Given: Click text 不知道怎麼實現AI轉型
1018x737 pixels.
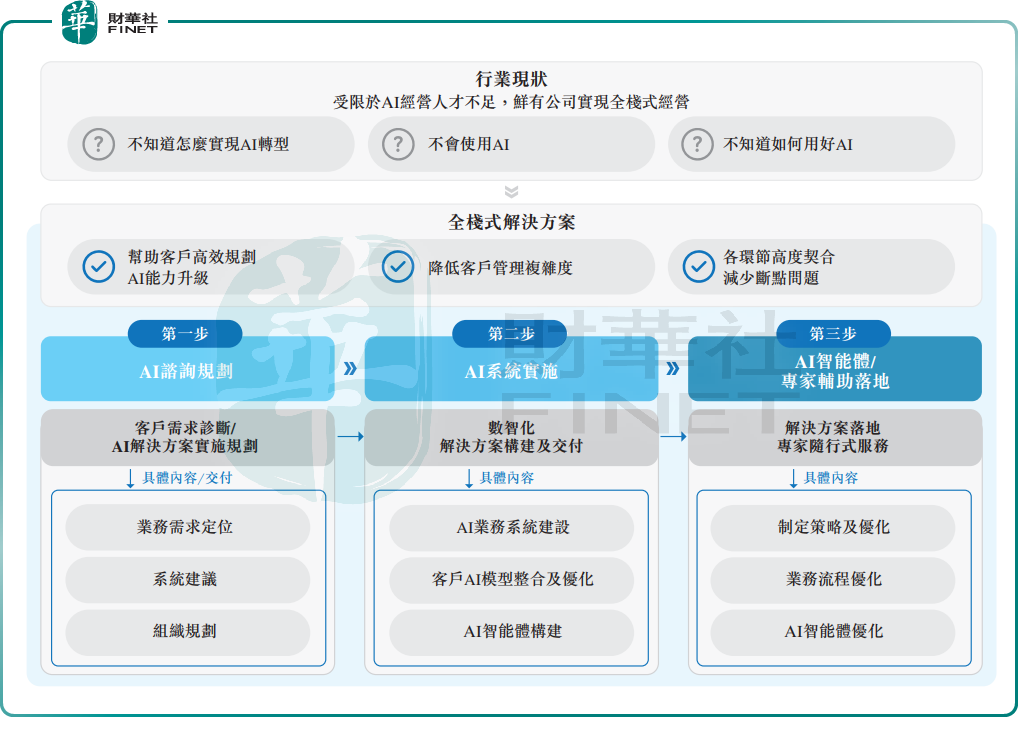Looking at the screenshot, I should pyautogui.click(x=208, y=144).
